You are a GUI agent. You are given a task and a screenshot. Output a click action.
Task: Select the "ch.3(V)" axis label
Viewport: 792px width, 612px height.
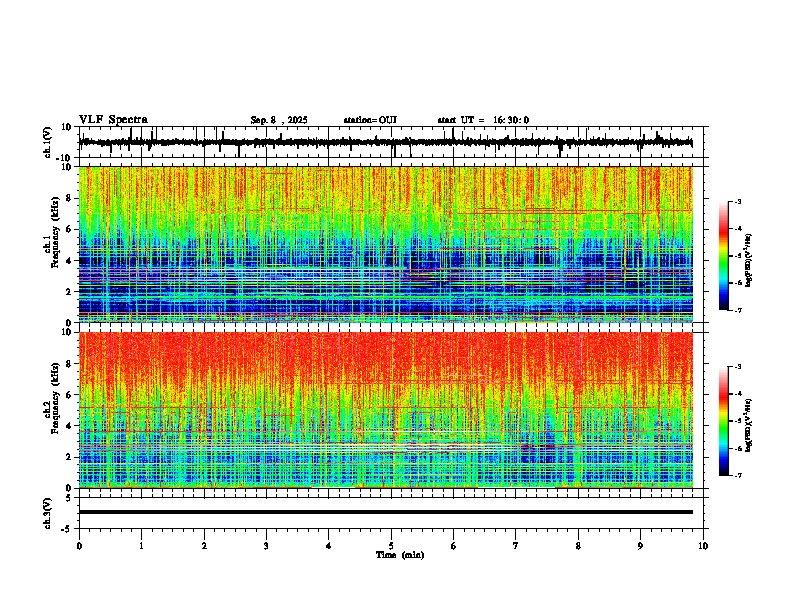48,513
